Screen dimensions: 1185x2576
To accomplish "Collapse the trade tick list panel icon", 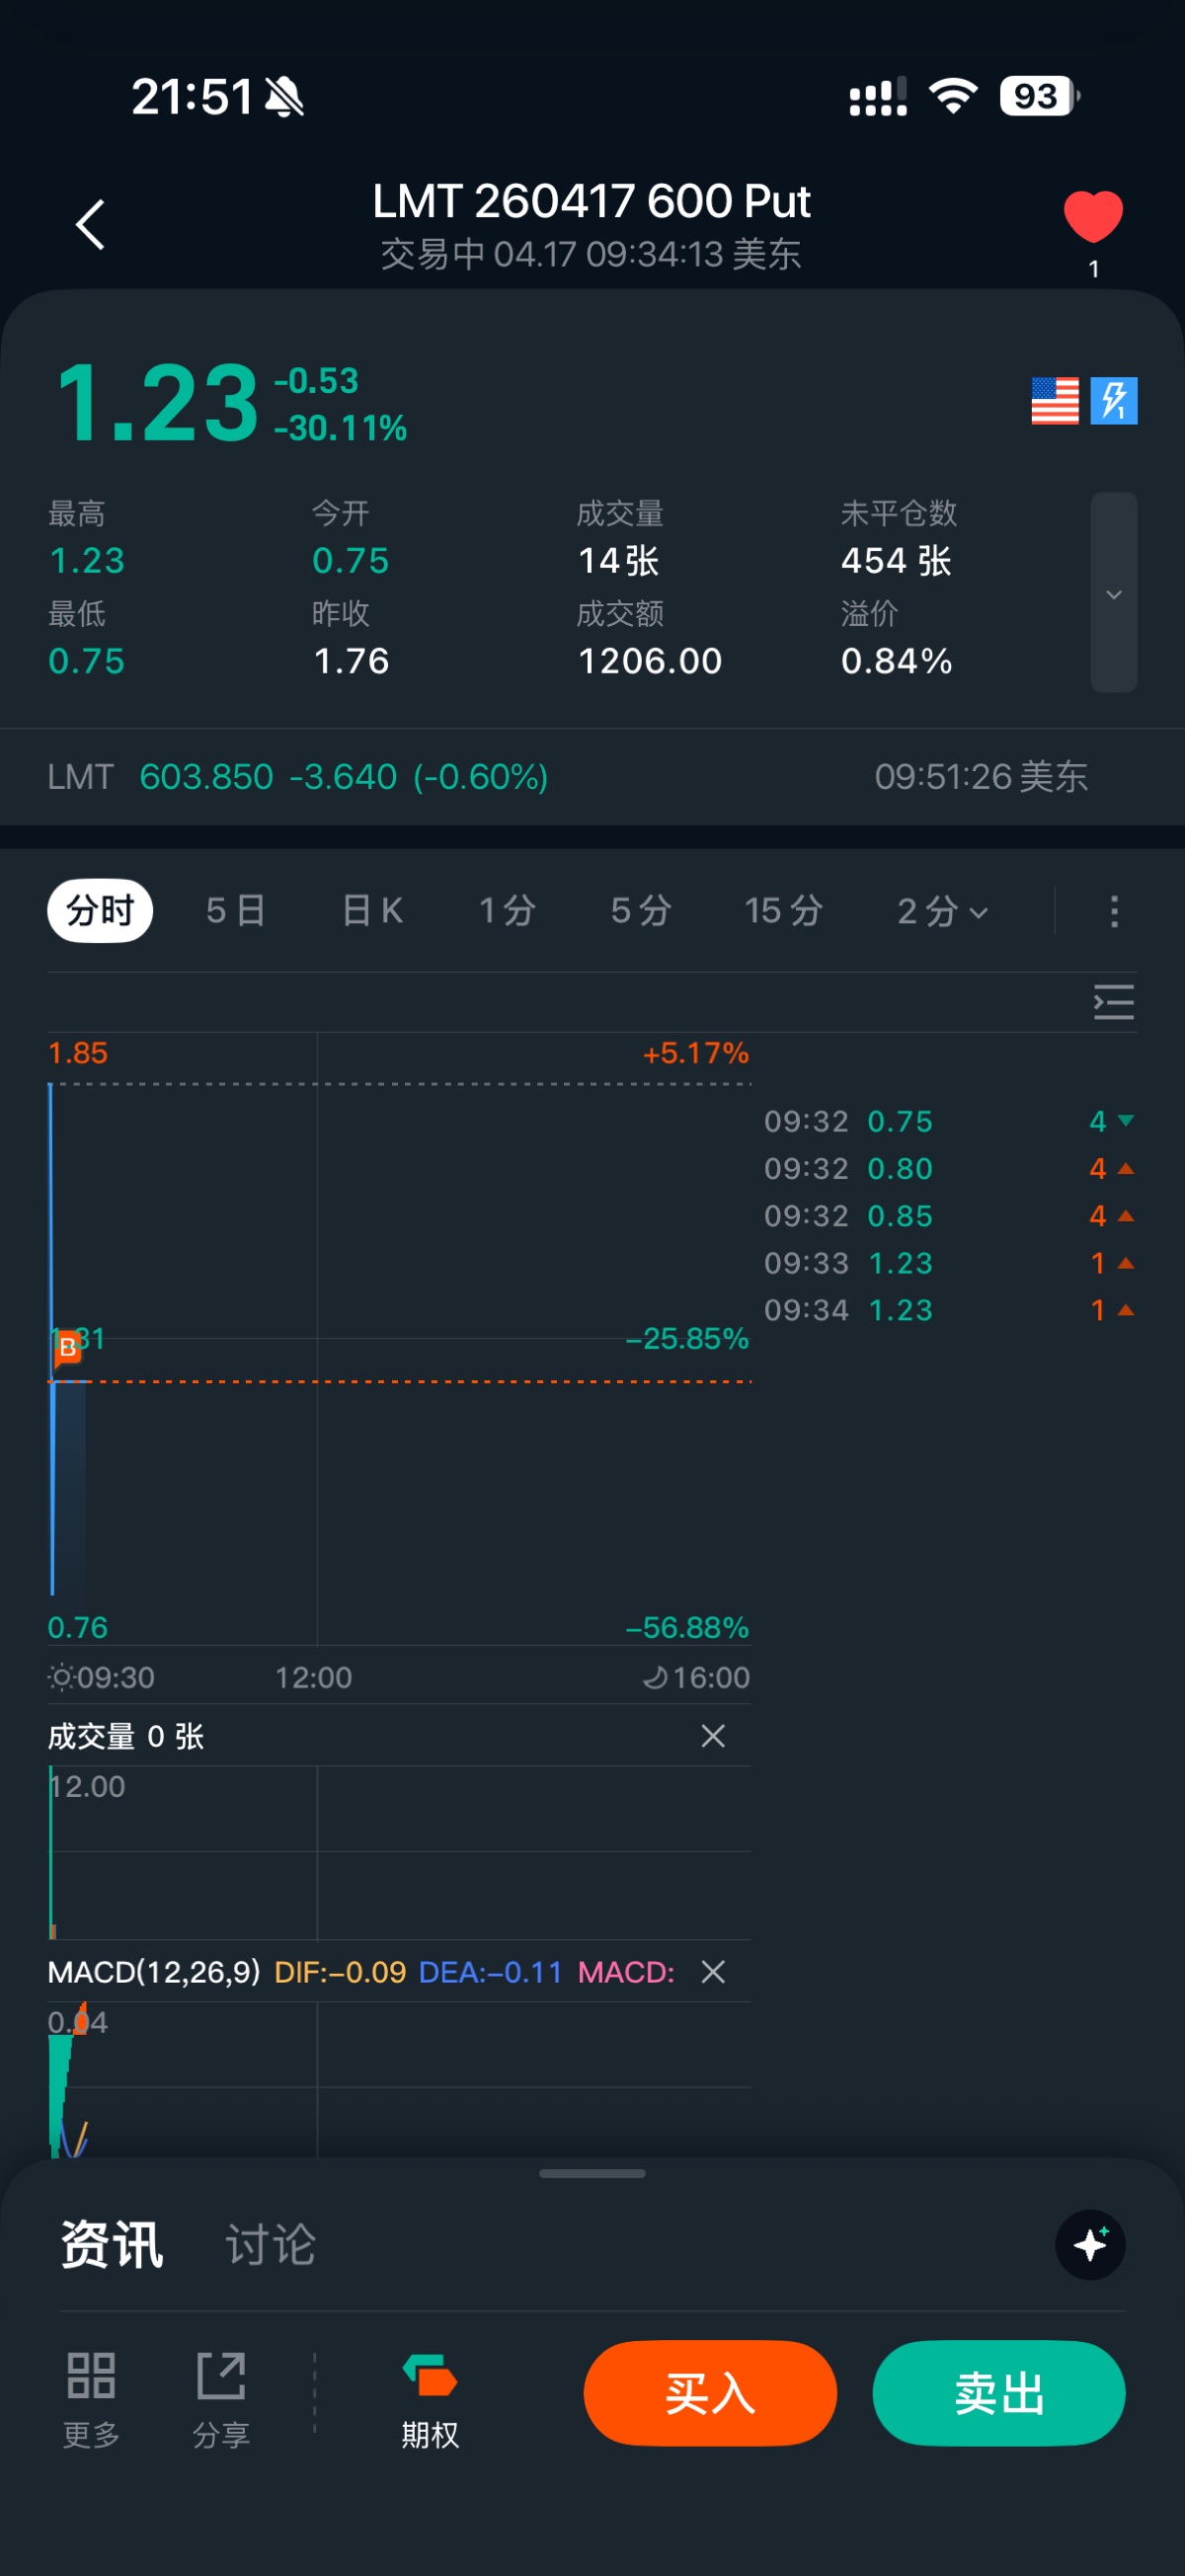I will click(1113, 1002).
